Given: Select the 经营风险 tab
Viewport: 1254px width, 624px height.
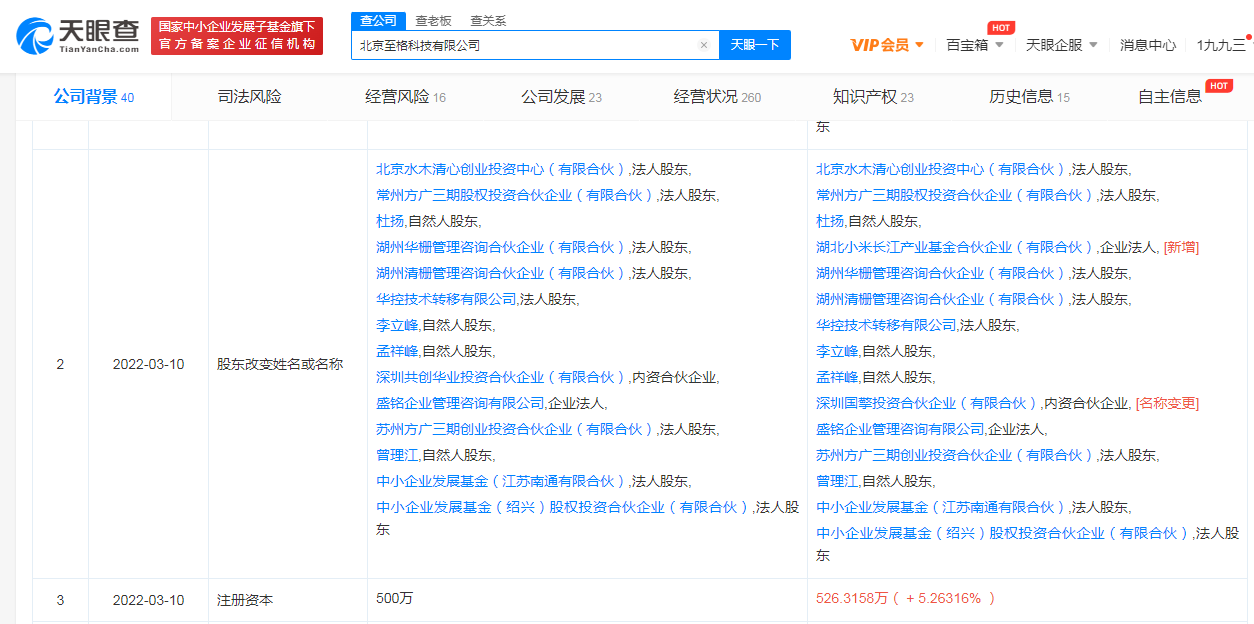Looking at the screenshot, I should click(x=406, y=97).
